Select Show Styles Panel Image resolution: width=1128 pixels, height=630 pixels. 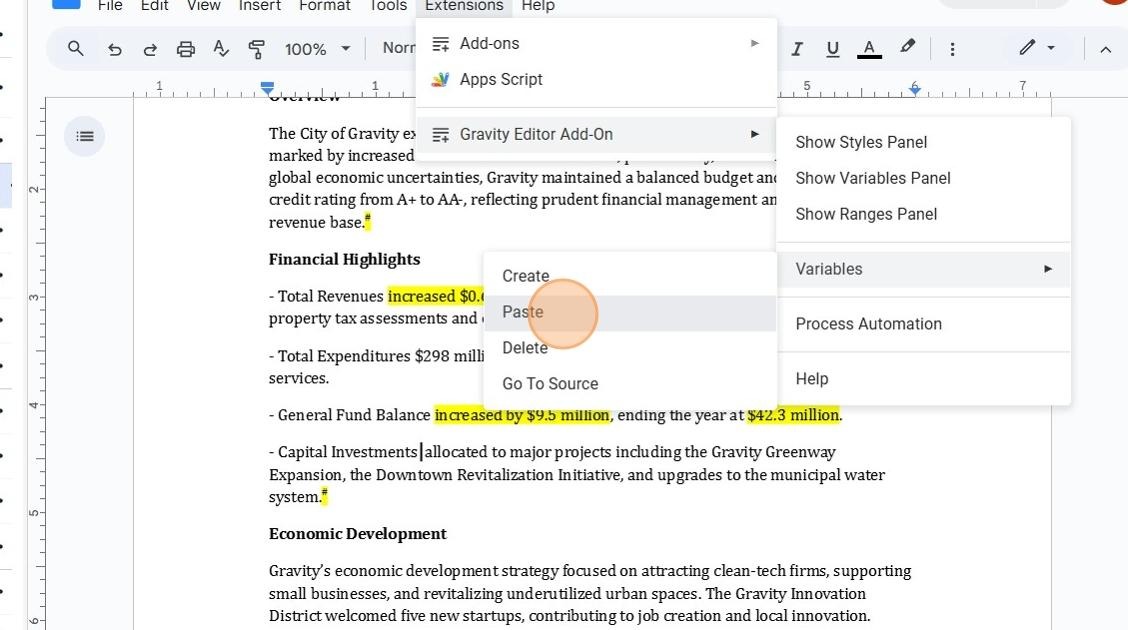tap(924, 142)
